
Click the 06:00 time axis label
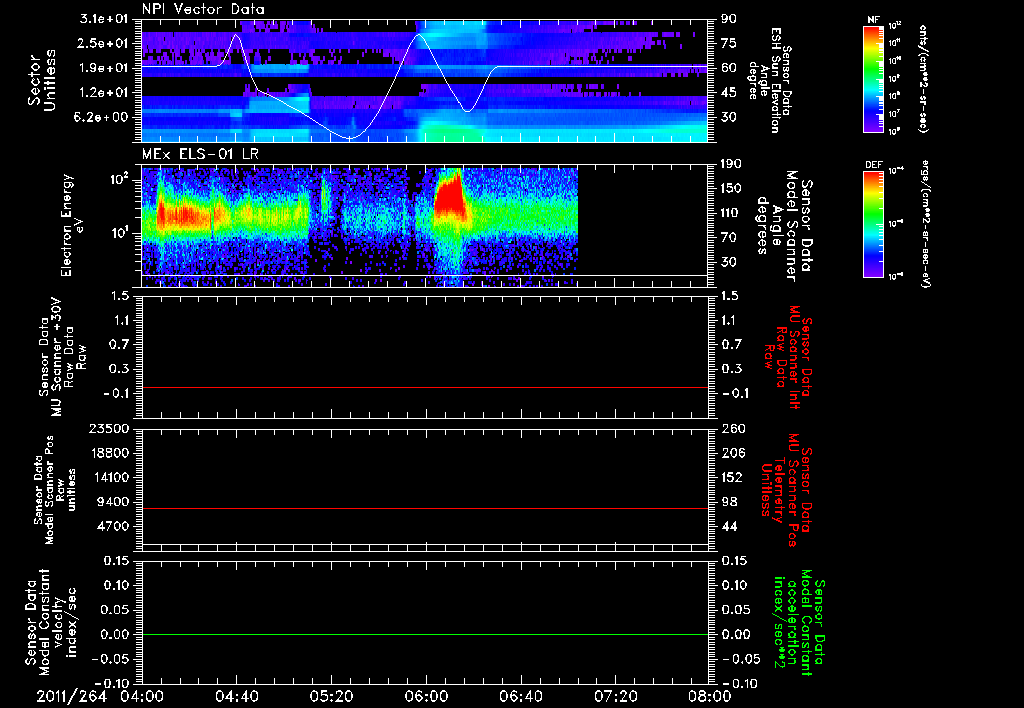click(426, 696)
